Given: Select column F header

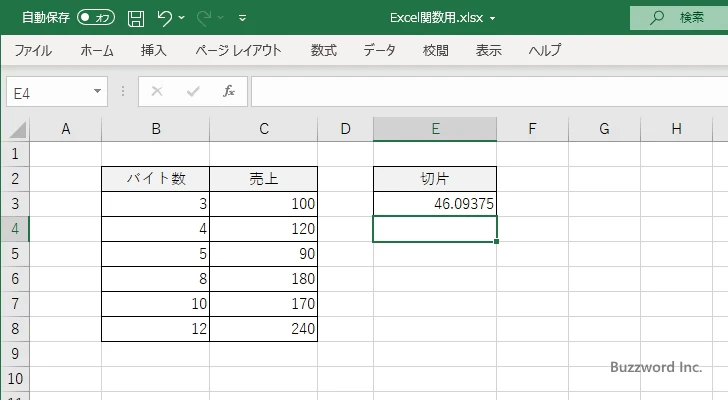Looking at the screenshot, I should coord(533,129).
